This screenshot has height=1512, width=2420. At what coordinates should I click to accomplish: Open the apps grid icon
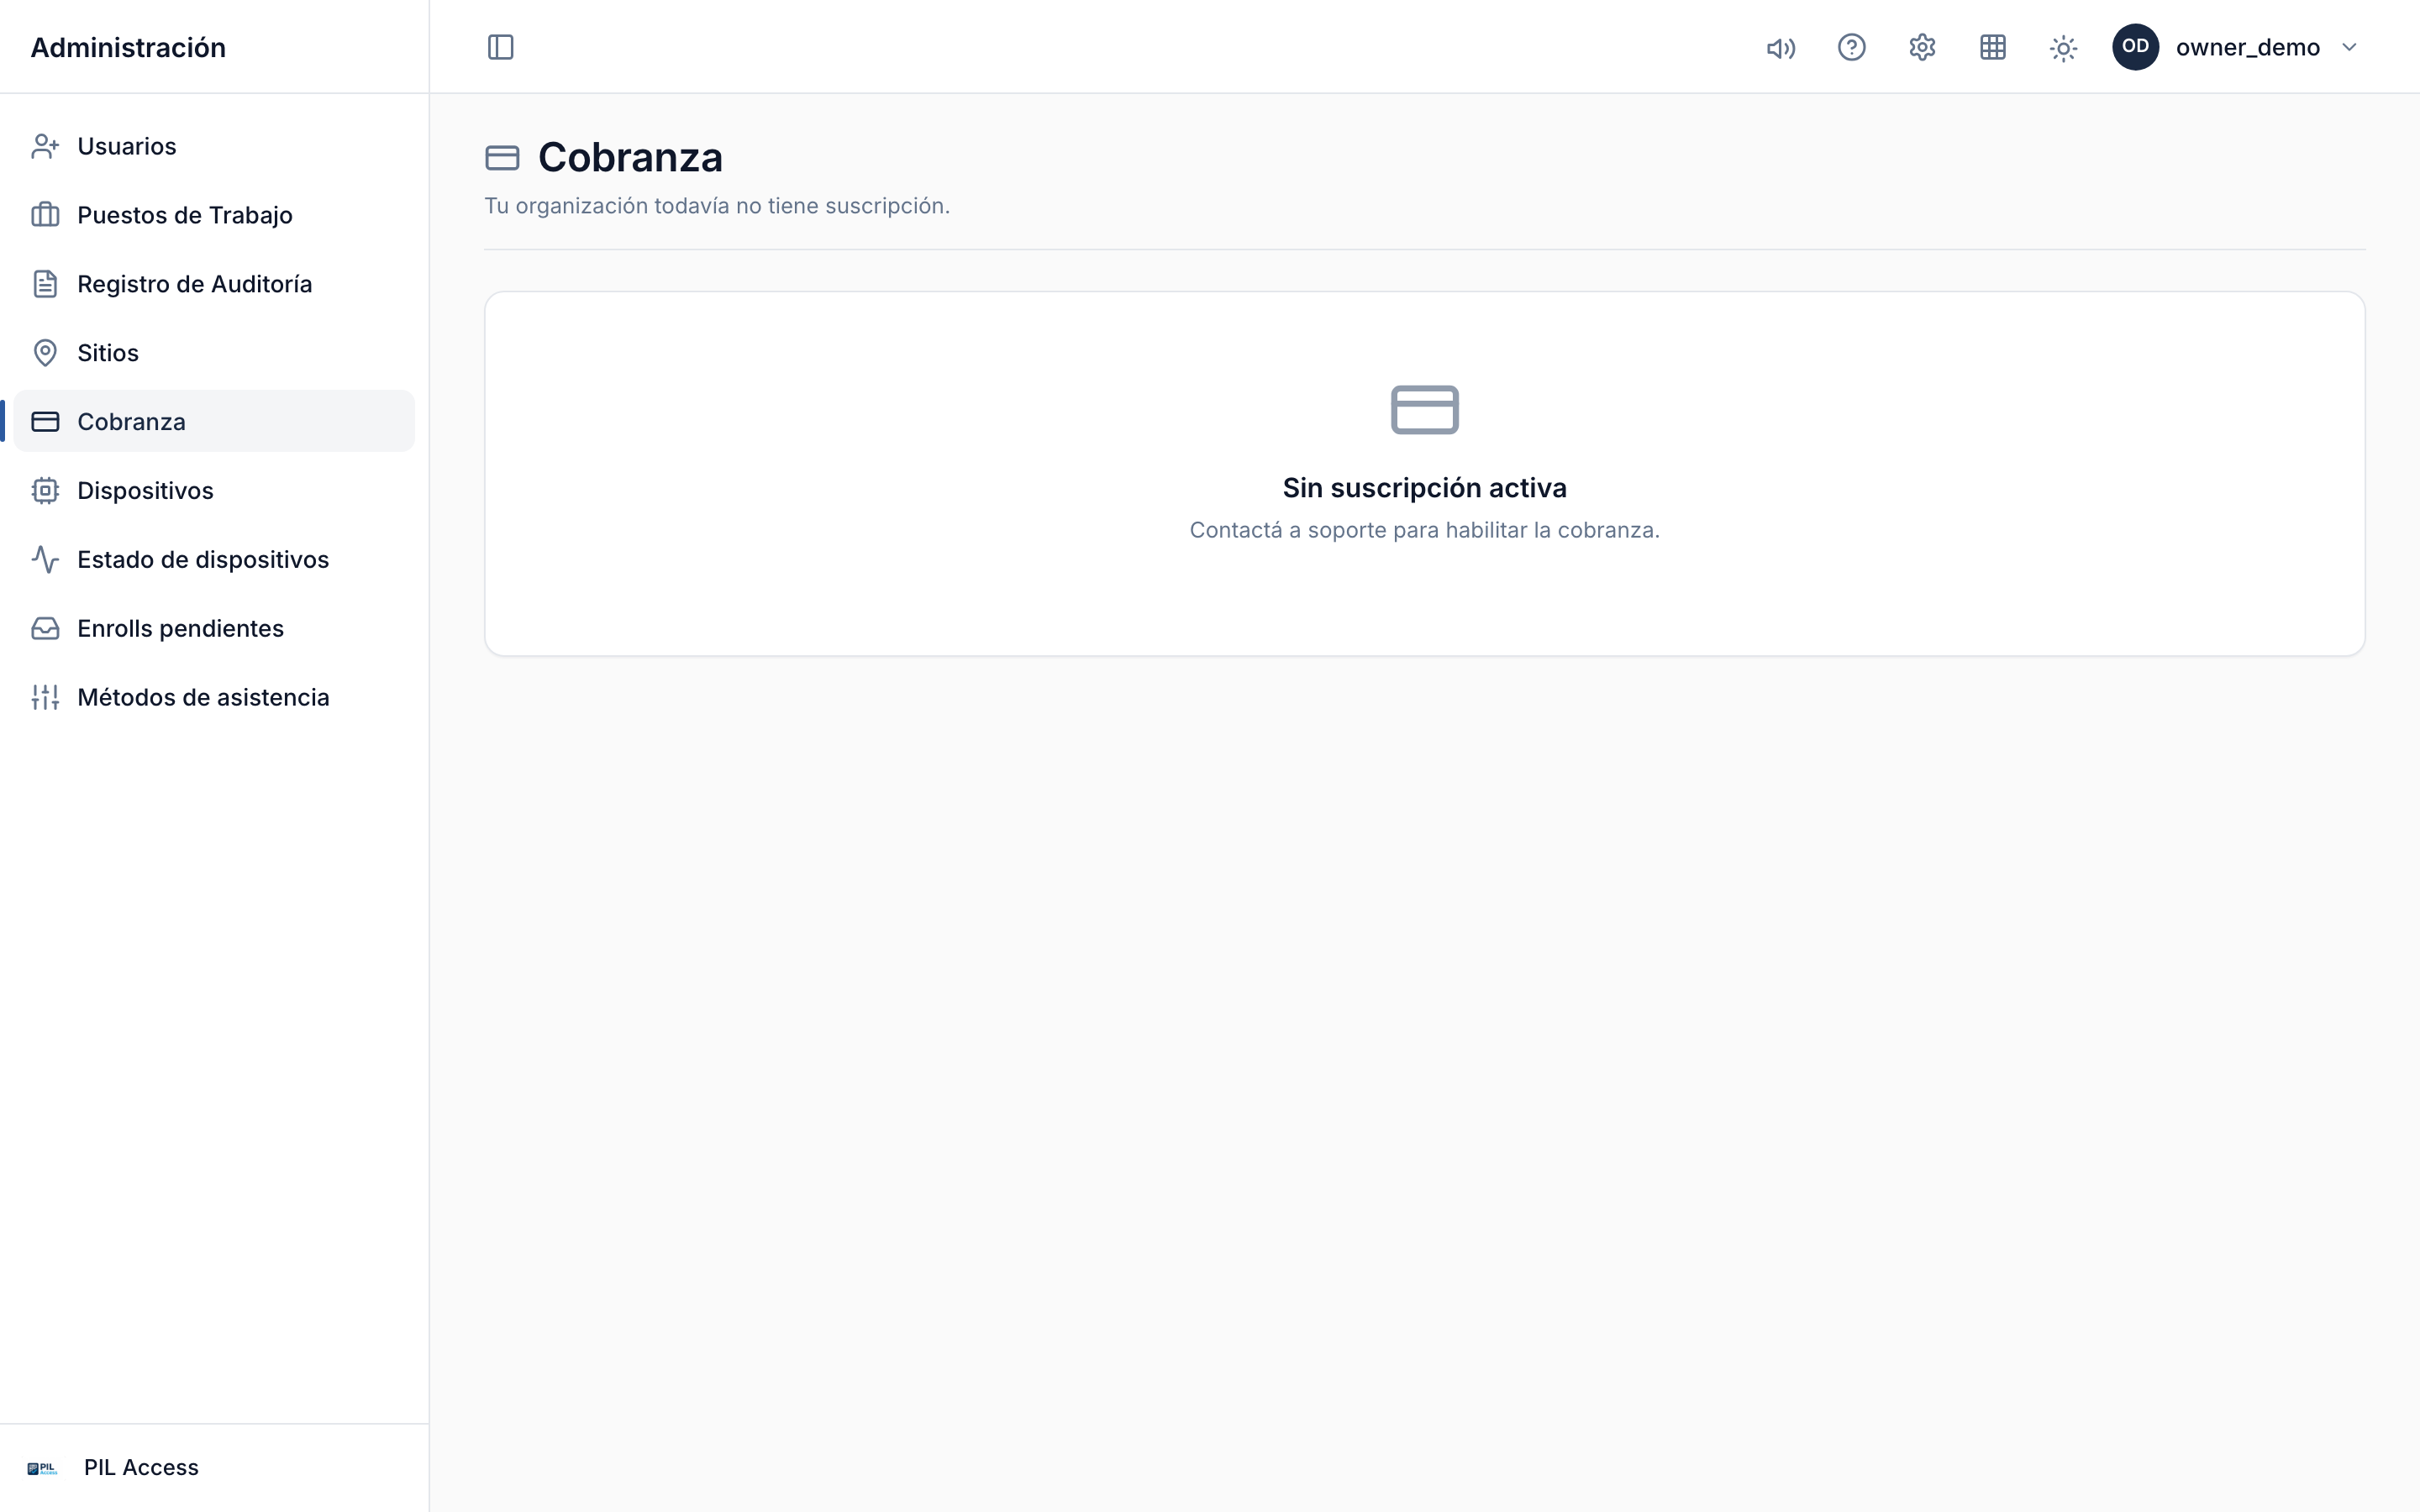1992,47
